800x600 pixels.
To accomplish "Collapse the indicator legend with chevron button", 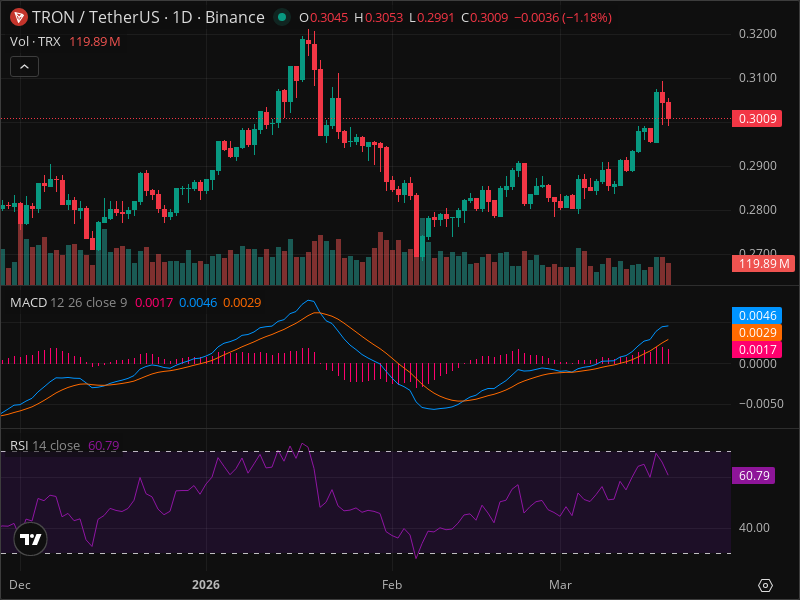I will pyautogui.click(x=24, y=67).
